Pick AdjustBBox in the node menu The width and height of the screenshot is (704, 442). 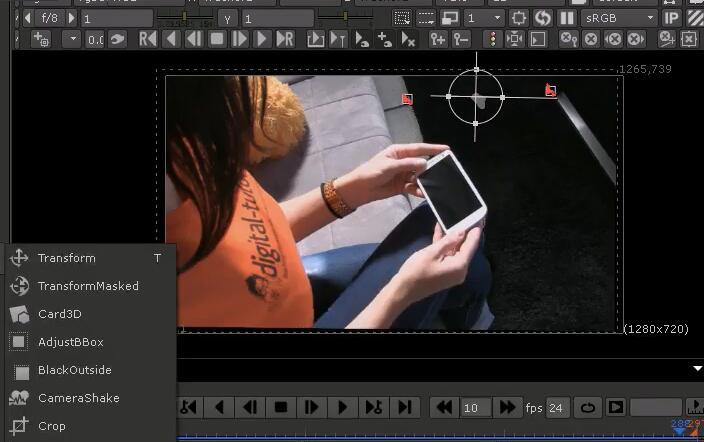(x=90, y=342)
